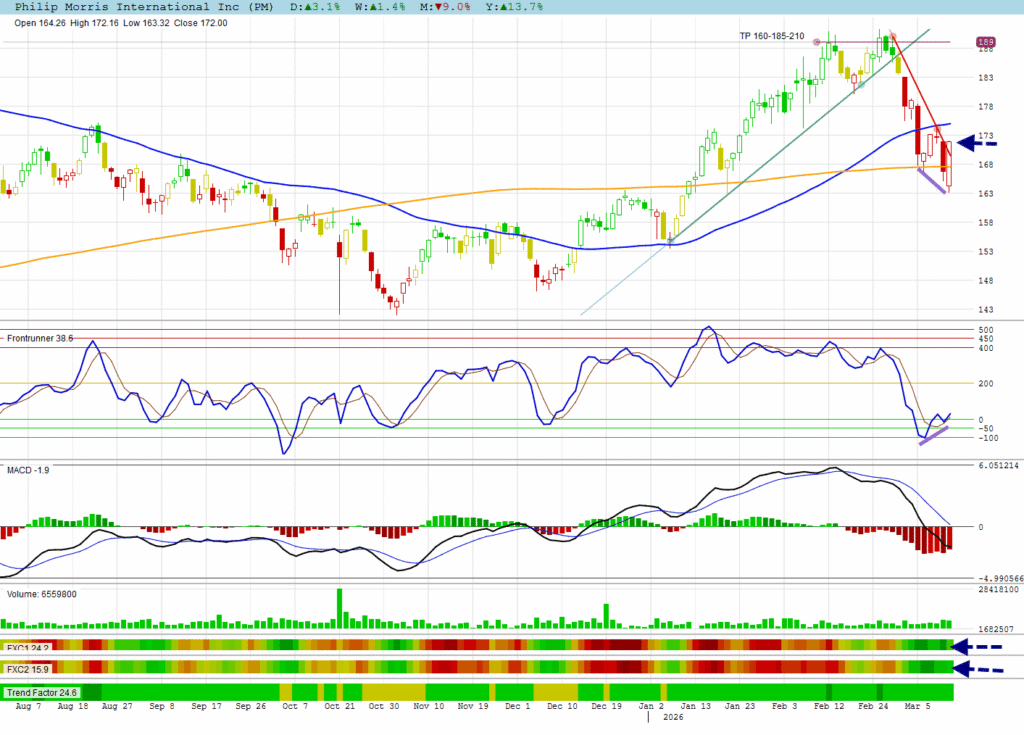Click the Frontrunner 38.6 indicator label

[x=40, y=339]
